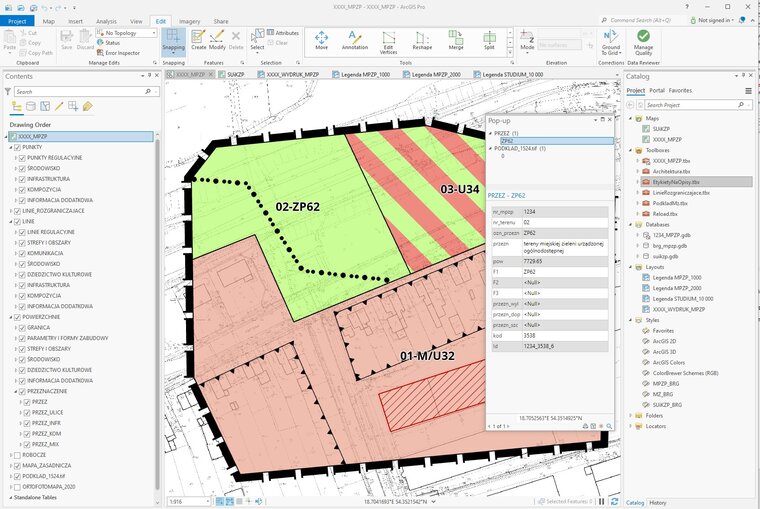Select the Move tool in the Tools gallery
Screen dimensions: 760x509
[321, 41]
